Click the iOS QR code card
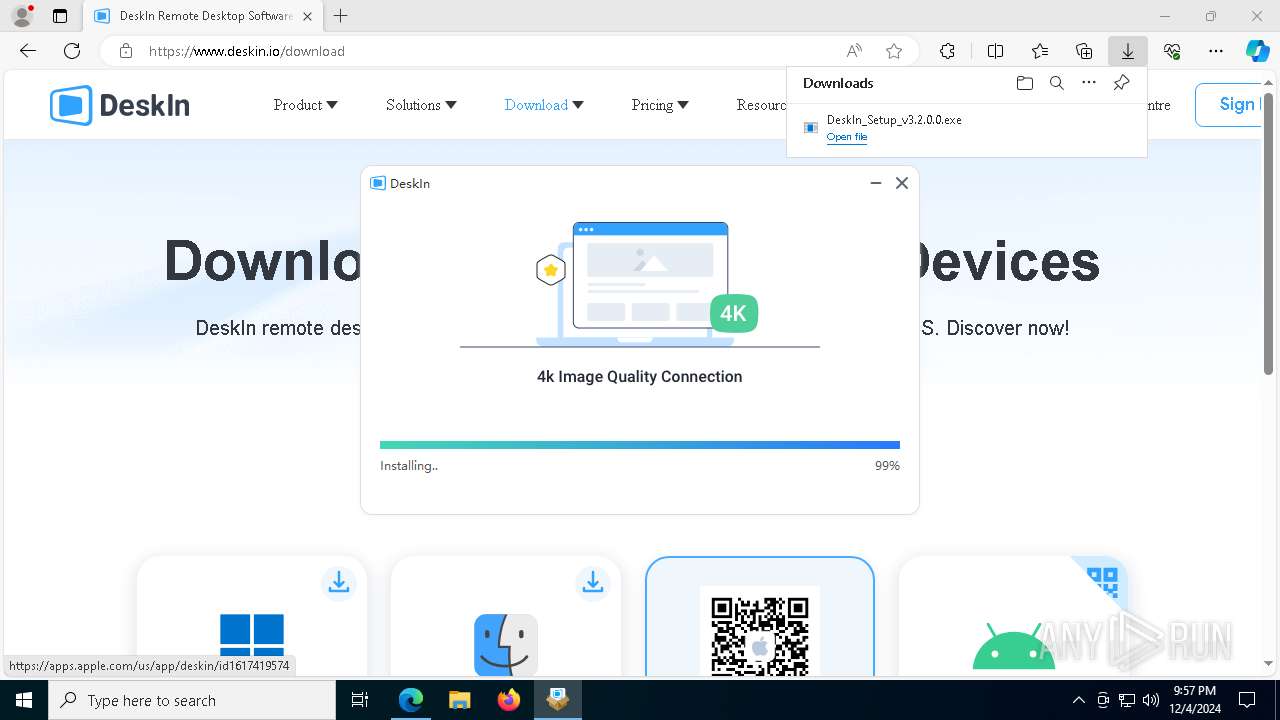Image resolution: width=1280 pixels, height=720 pixels. (x=760, y=616)
